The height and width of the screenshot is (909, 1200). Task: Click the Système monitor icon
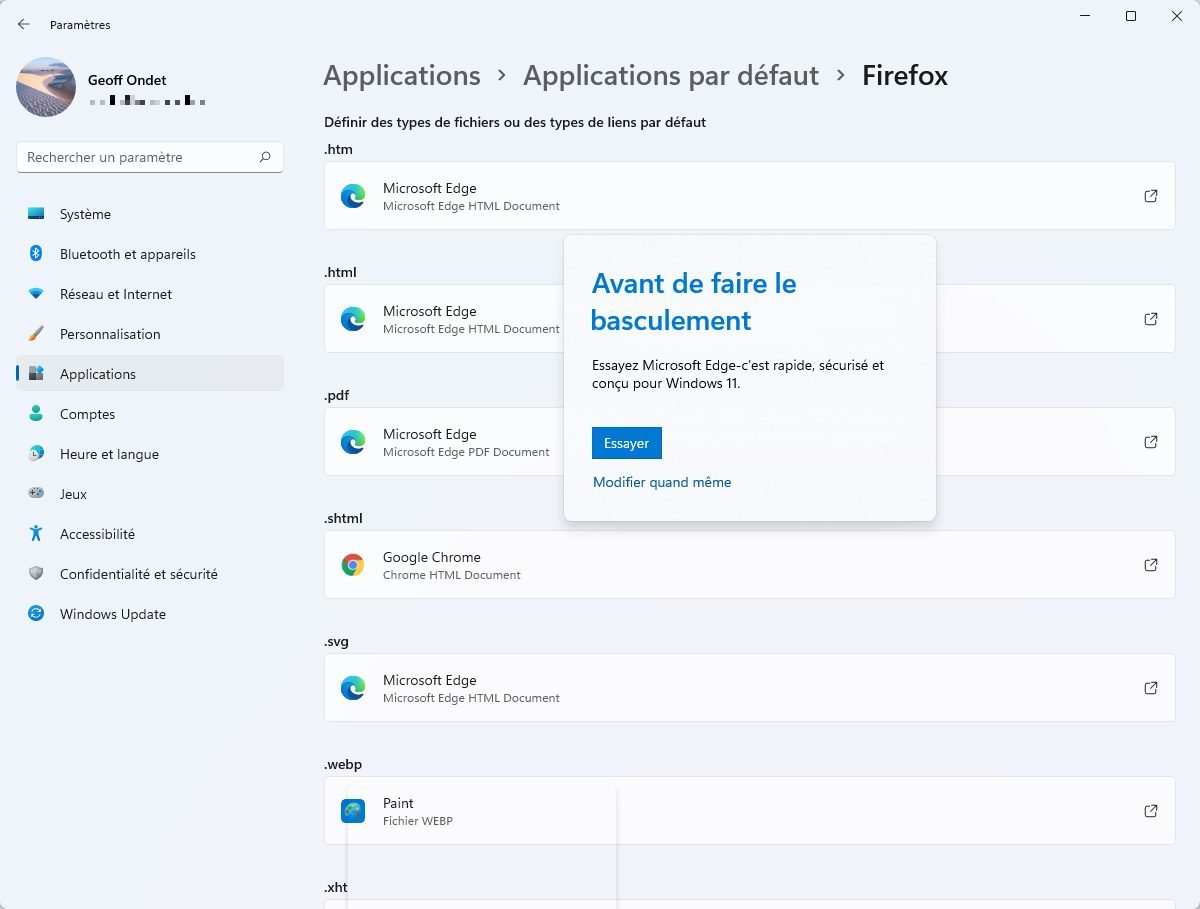[x=36, y=214]
